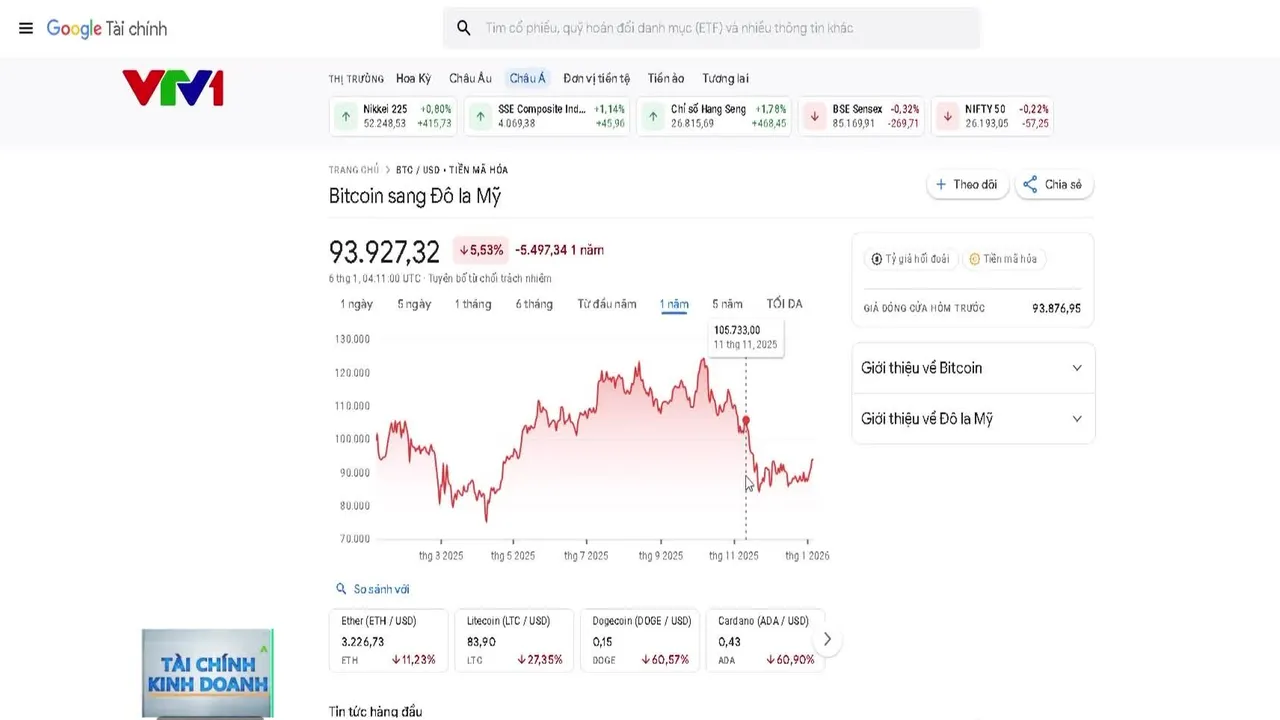Open the Tiền ảo market tab

point(665,79)
